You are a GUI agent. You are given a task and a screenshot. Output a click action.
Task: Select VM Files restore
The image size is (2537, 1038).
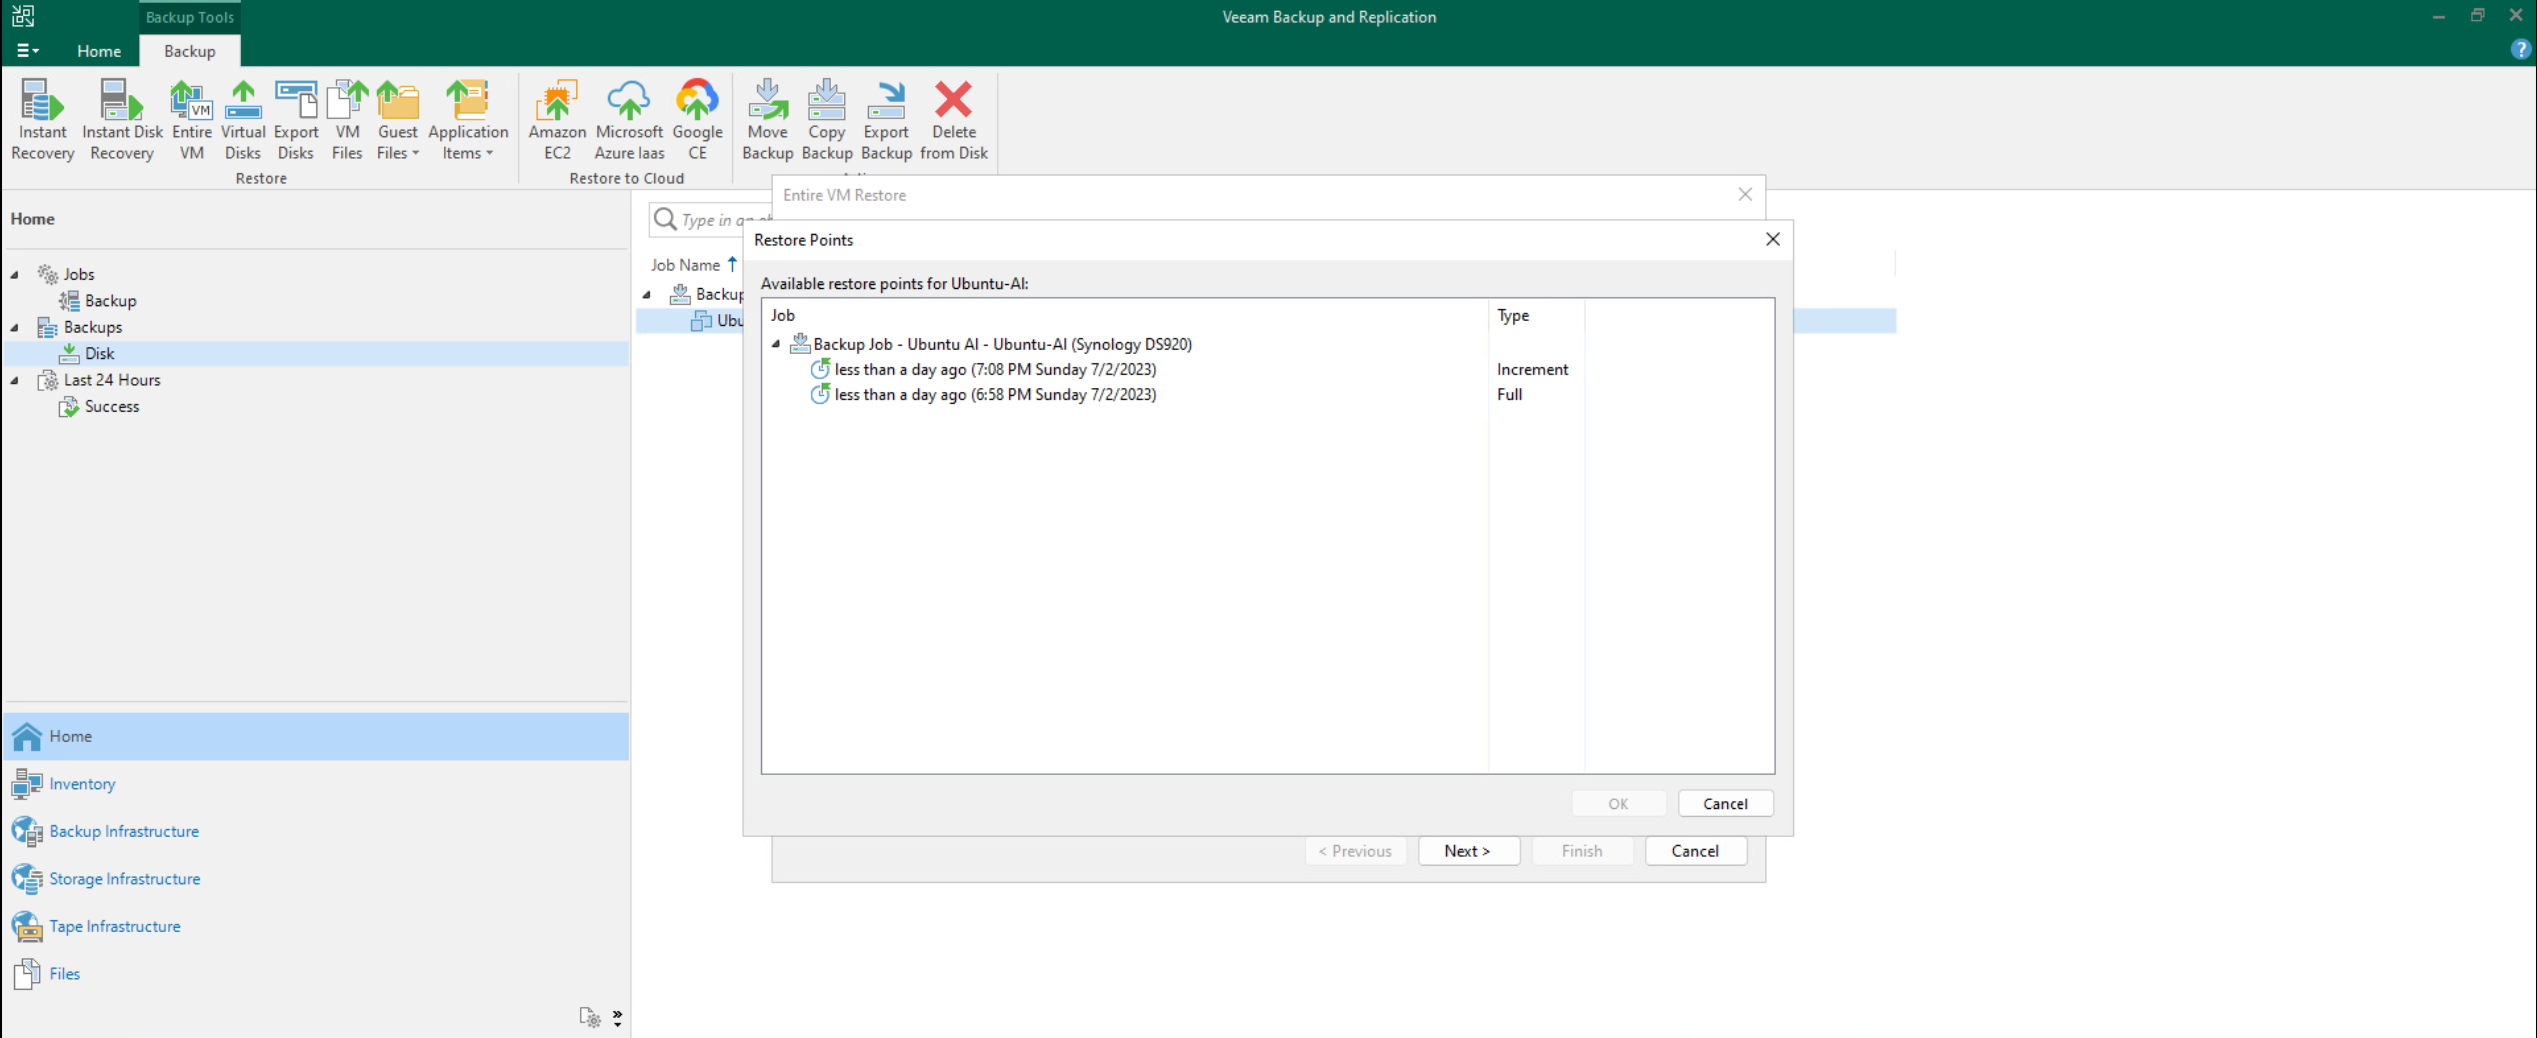click(347, 120)
